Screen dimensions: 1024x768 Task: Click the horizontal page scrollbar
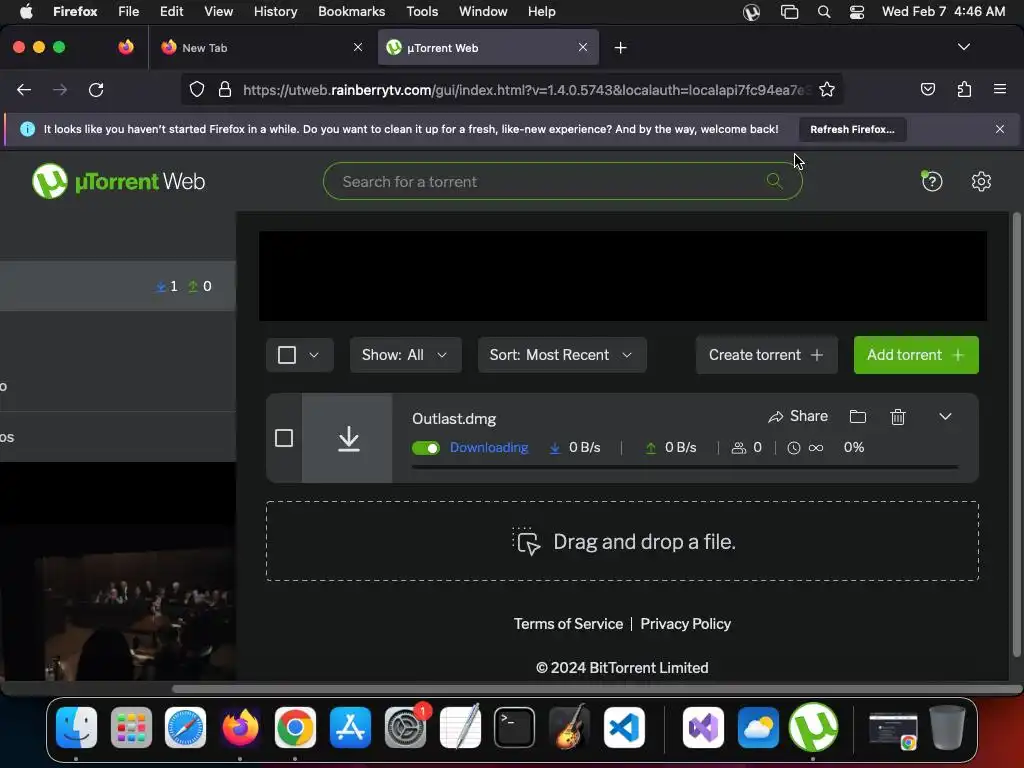596,689
